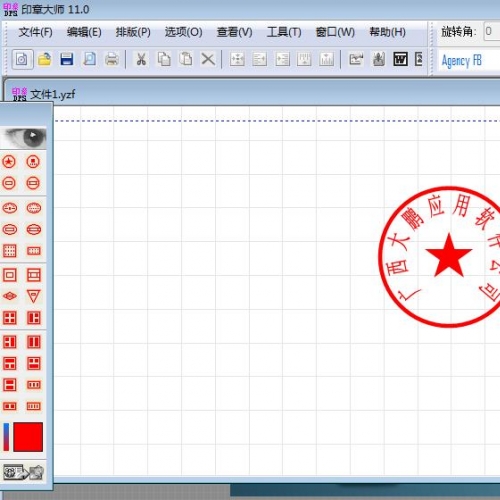Click the new document toolbar icon

(x=22, y=60)
